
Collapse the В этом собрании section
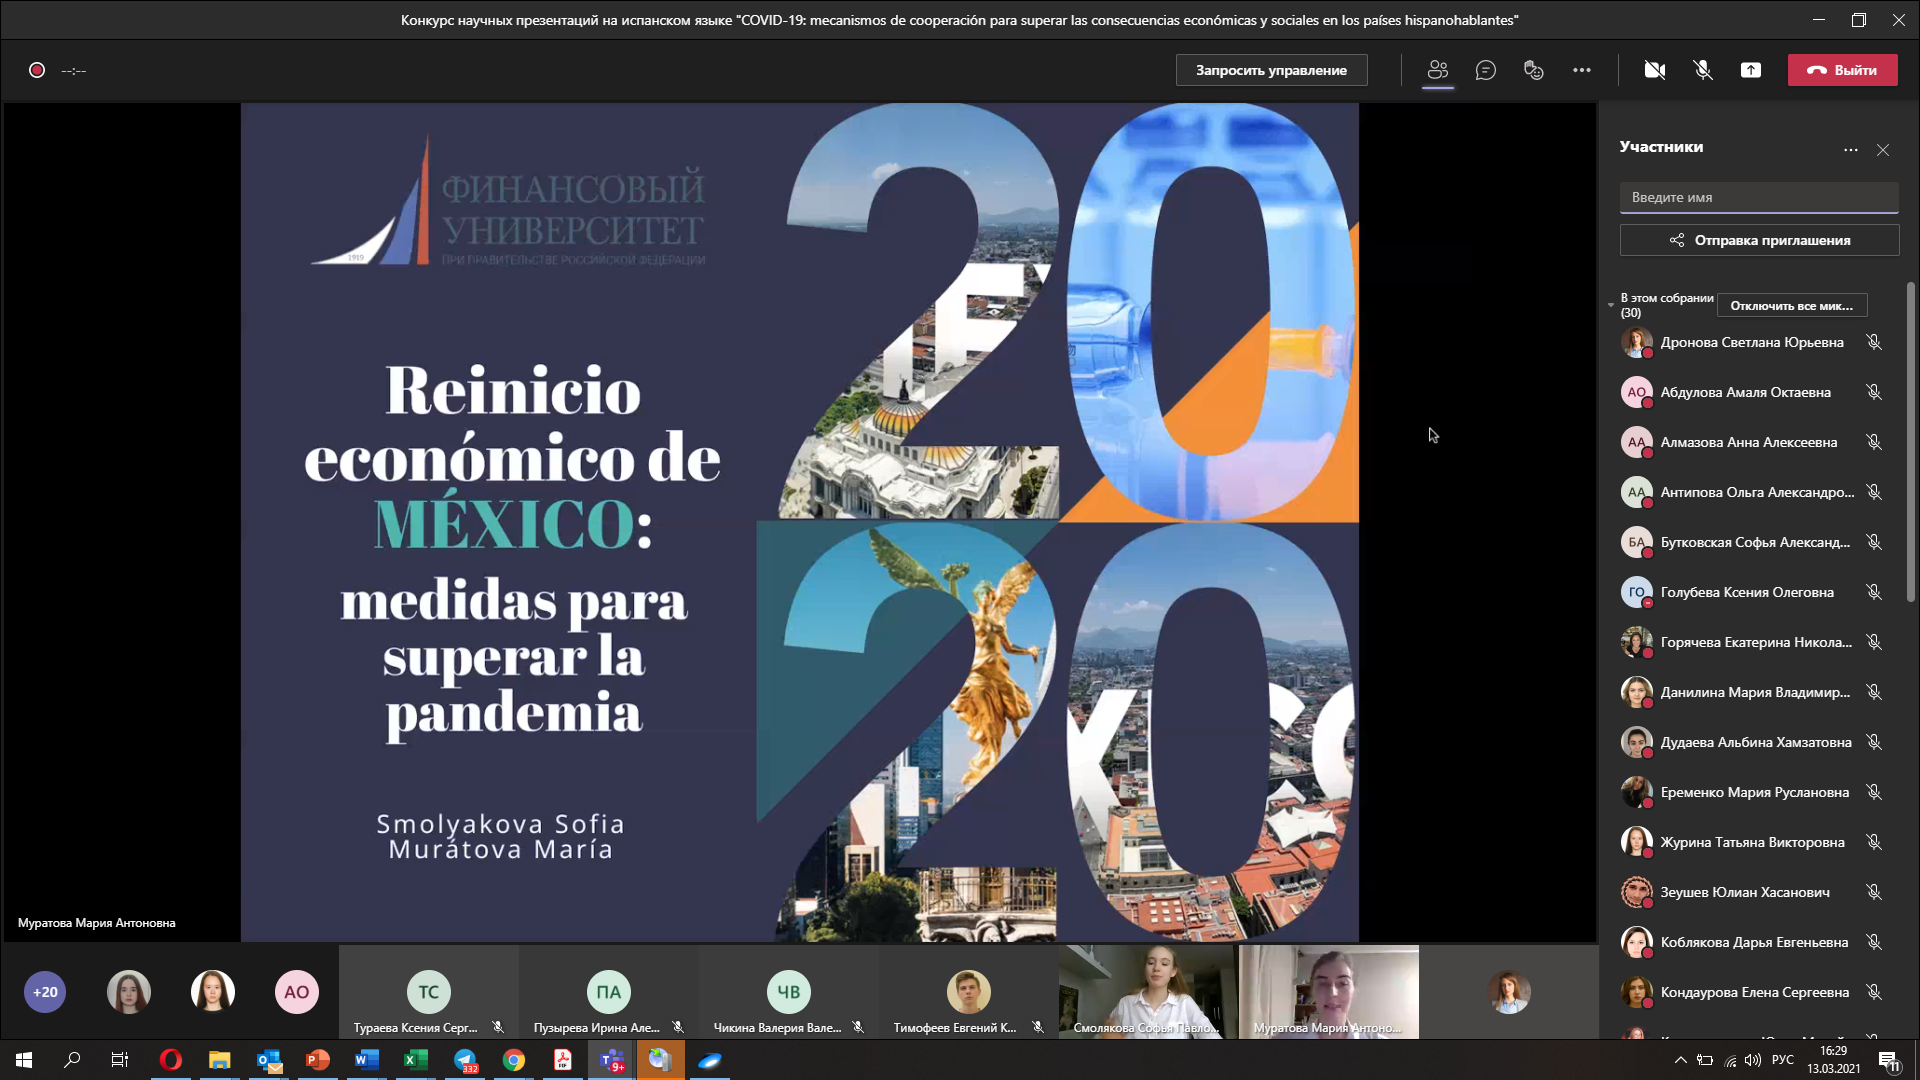[1611, 305]
